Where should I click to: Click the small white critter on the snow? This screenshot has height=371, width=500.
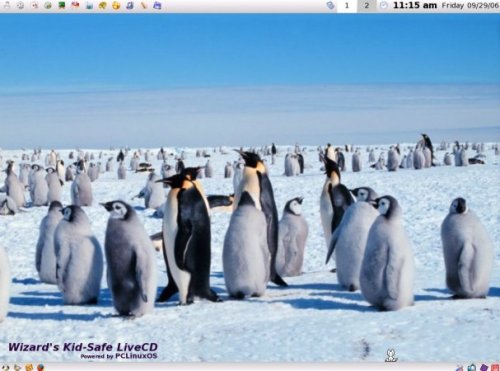391,355
